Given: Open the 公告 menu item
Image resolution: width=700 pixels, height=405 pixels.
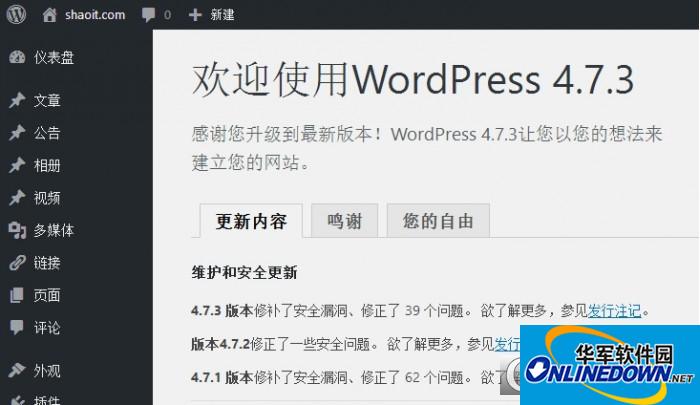Looking at the screenshot, I should click(x=47, y=133).
